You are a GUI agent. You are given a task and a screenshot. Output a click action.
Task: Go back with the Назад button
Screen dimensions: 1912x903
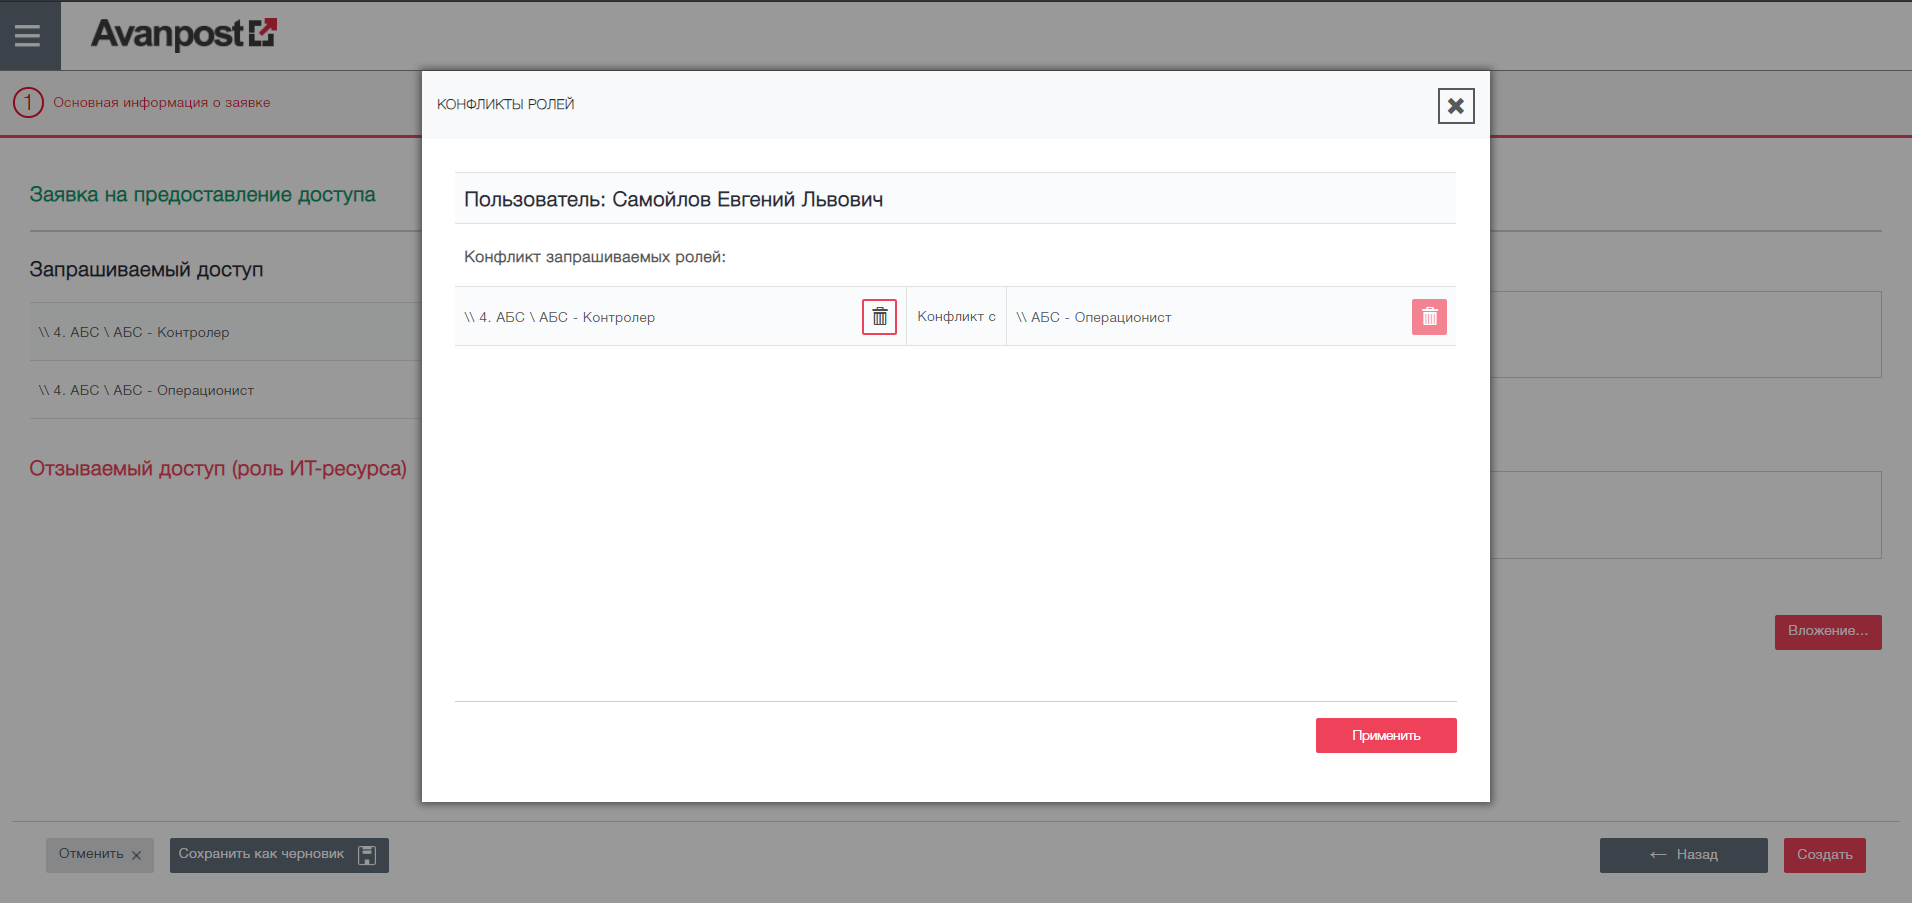point(1684,855)
